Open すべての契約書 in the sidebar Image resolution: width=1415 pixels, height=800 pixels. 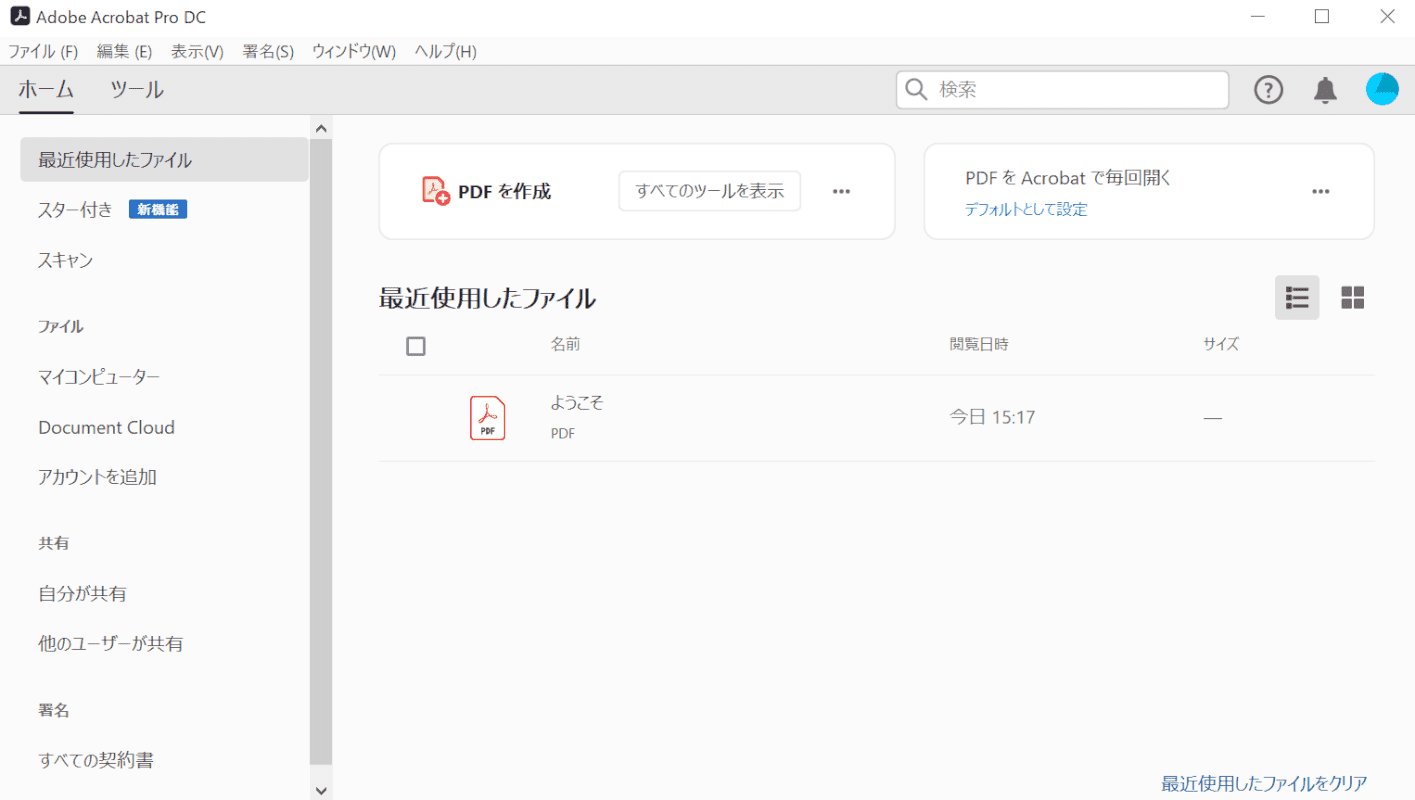click(96, 761)
